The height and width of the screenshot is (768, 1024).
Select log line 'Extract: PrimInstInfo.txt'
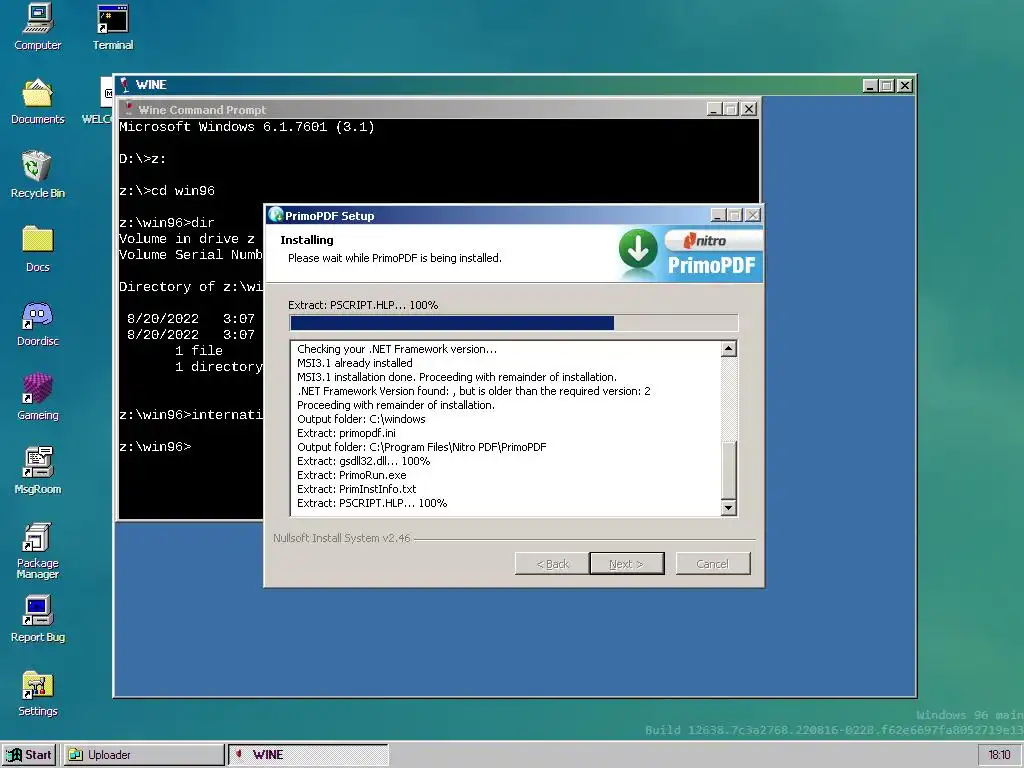(x=357, y=488)
